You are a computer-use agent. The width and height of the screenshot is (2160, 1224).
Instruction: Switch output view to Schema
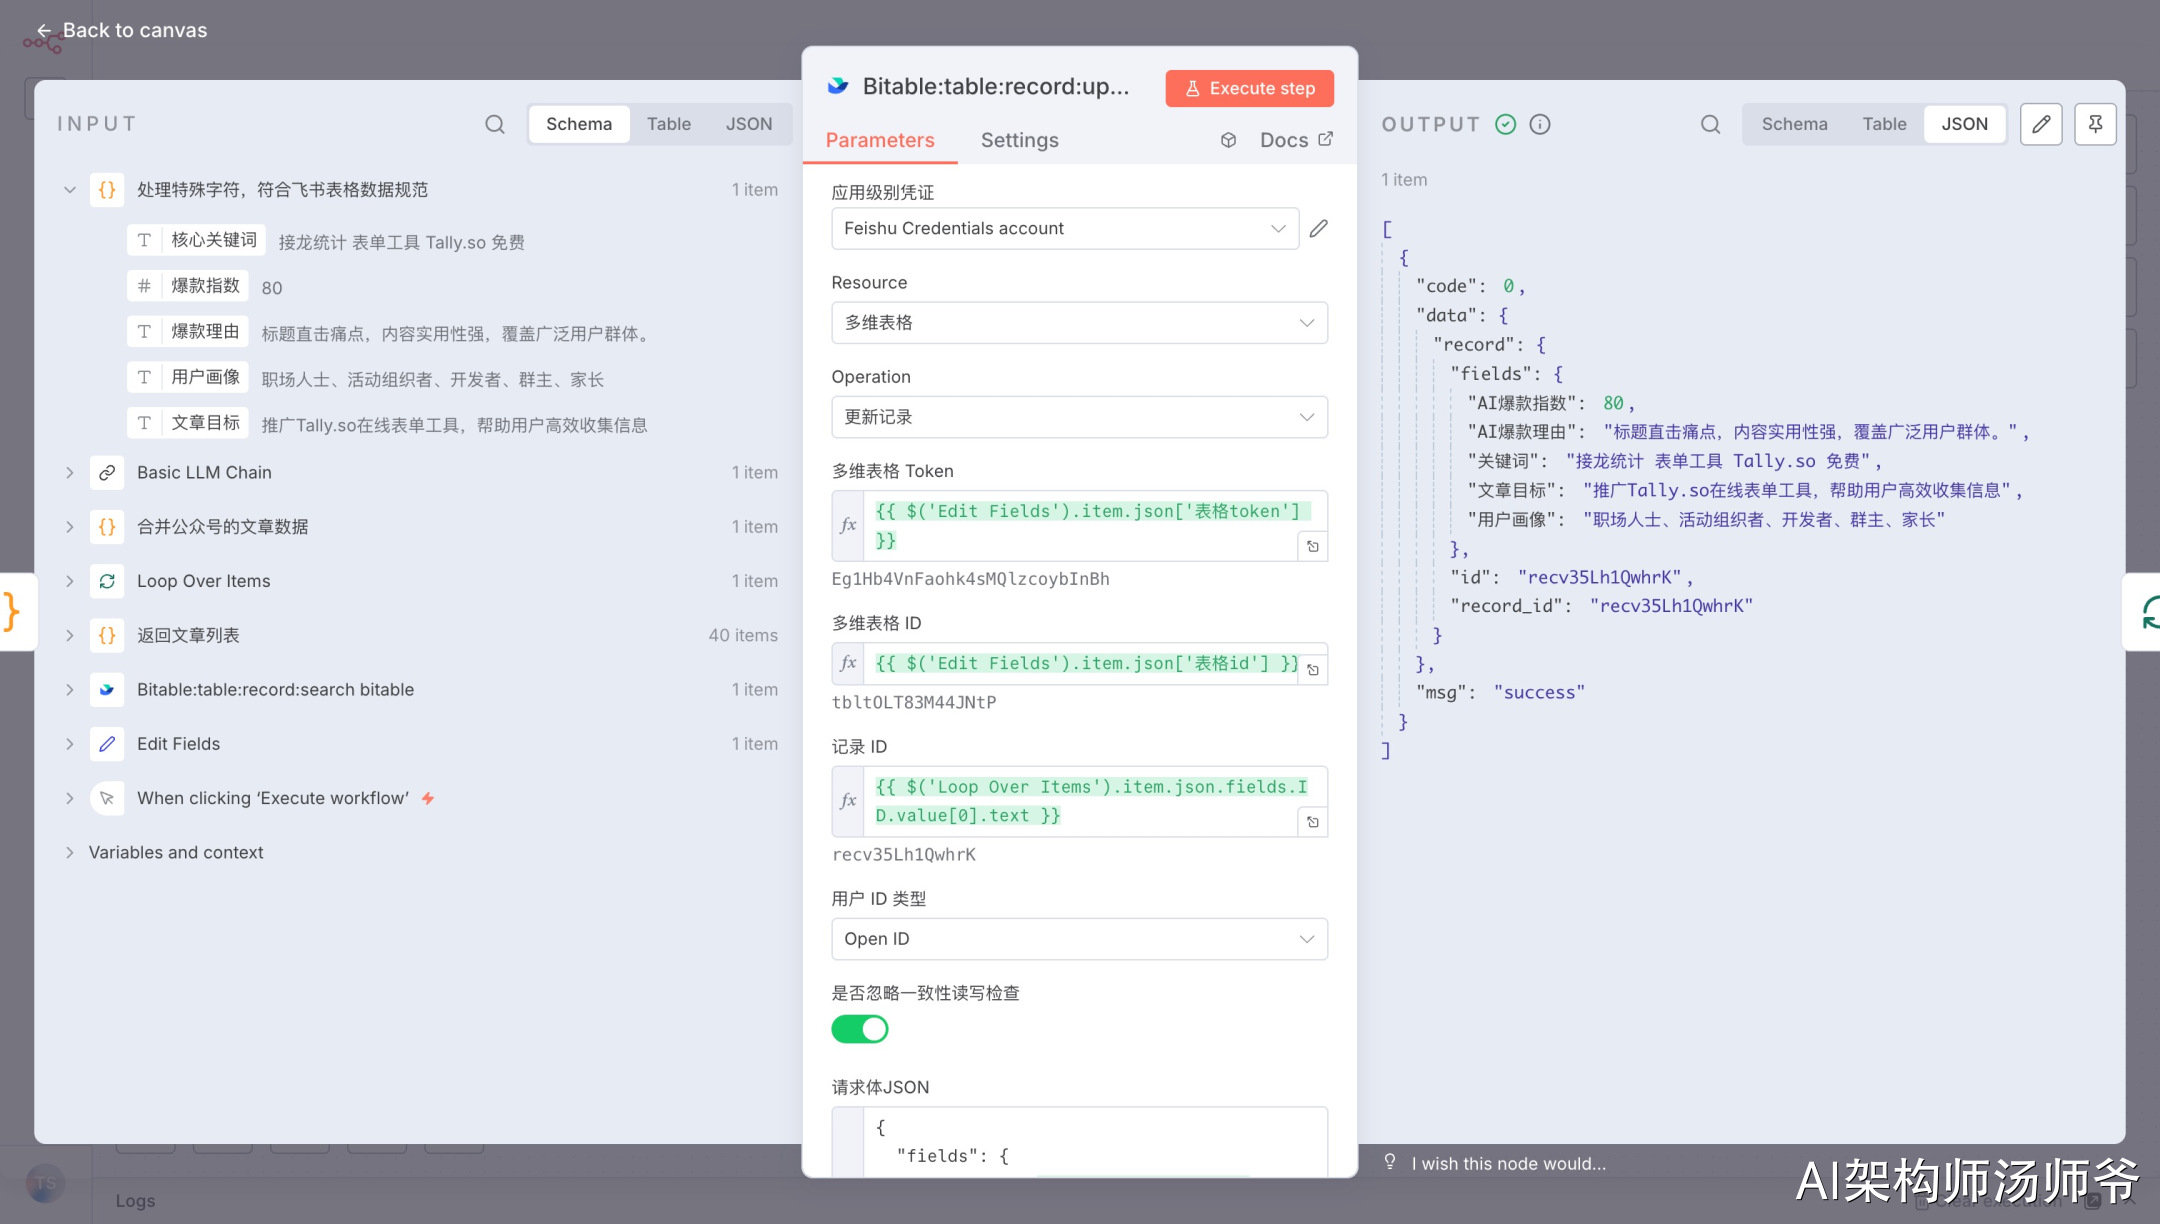click(1794, 124)
